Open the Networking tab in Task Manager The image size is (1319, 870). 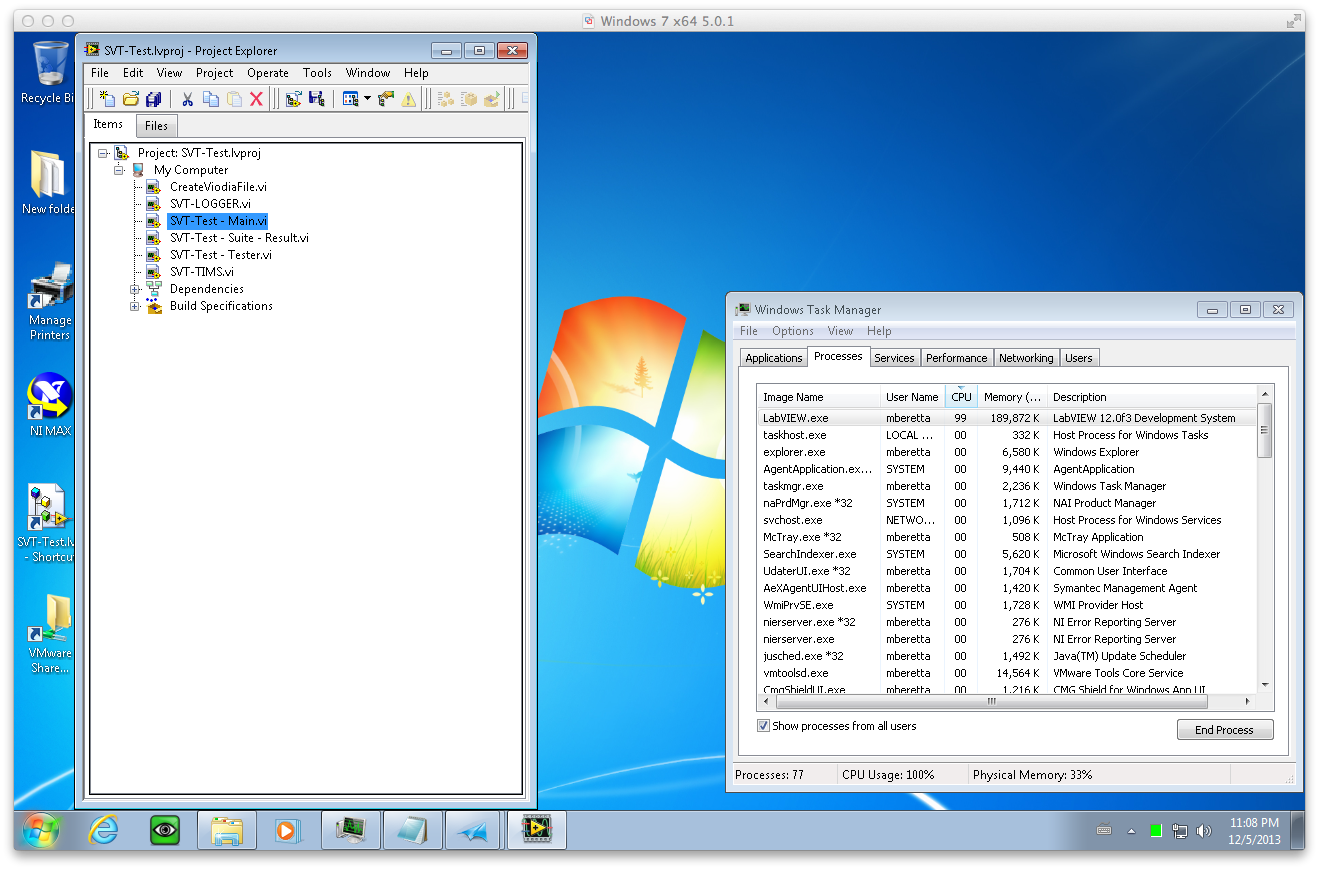pos(1026,358)
